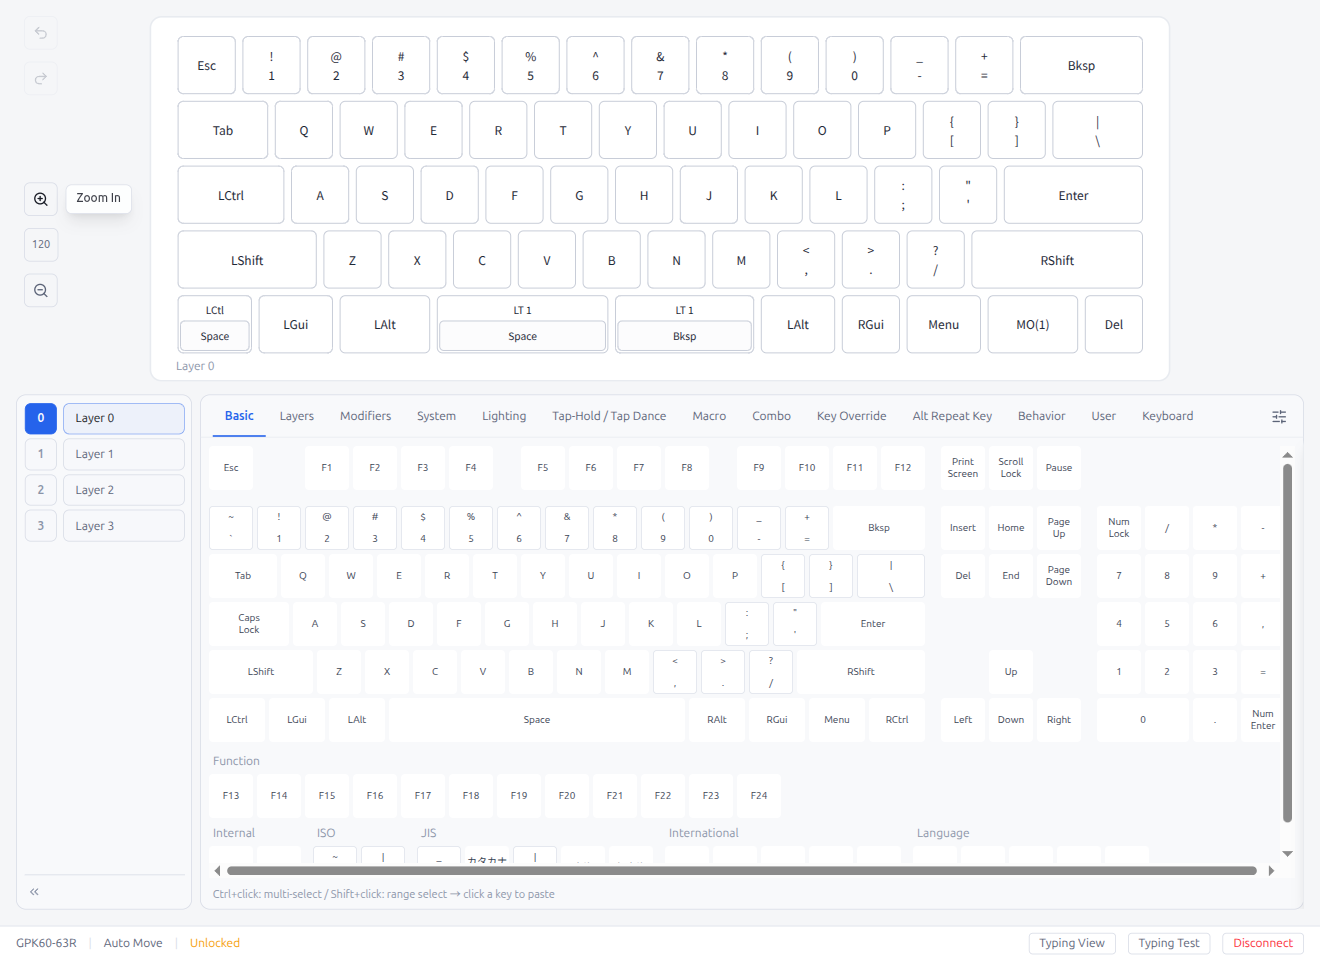Select the MO(1) key on keyboard layout
This screenshot has height=960, width=1320.
1032,325
